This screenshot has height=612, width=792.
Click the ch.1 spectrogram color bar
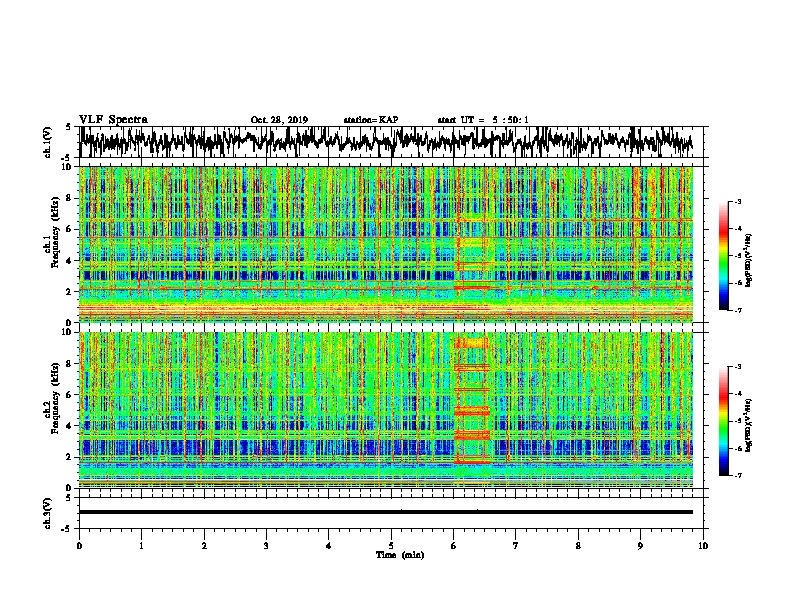[724, 256]
